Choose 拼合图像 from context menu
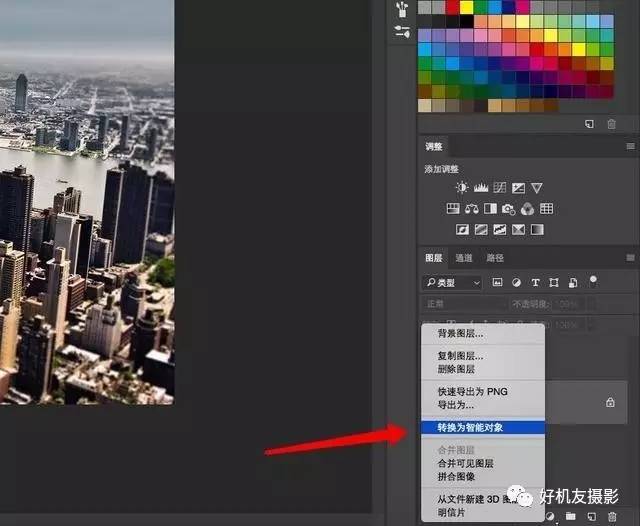The image size is (640, 526). tap(483, 477)
